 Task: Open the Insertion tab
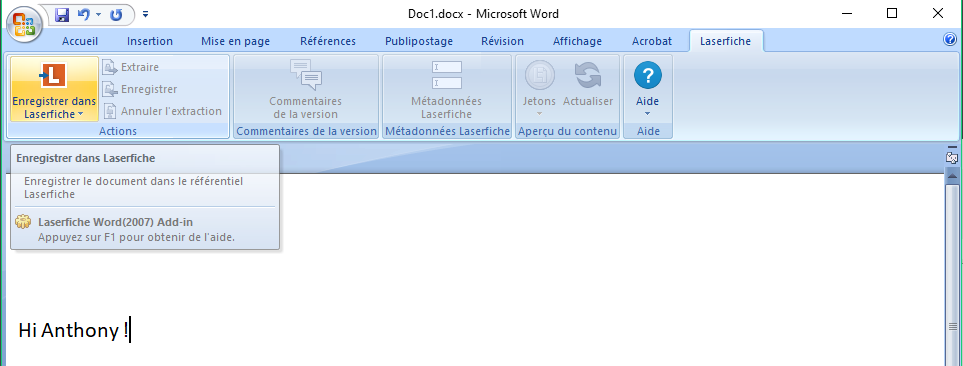coord(150,41)
